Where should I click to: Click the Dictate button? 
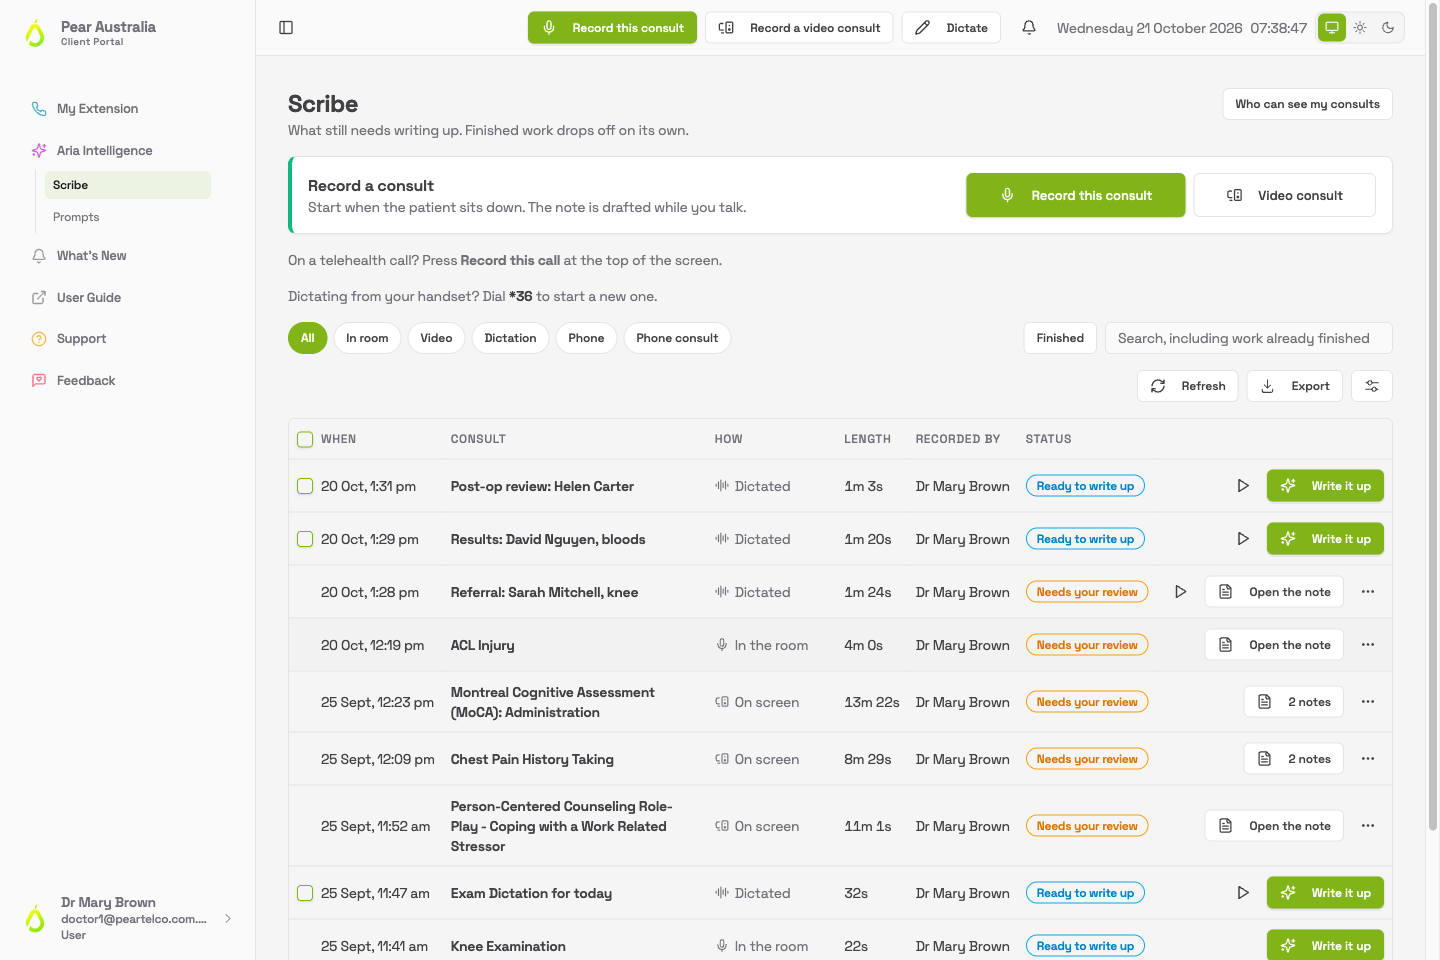(x=952, y=28)
